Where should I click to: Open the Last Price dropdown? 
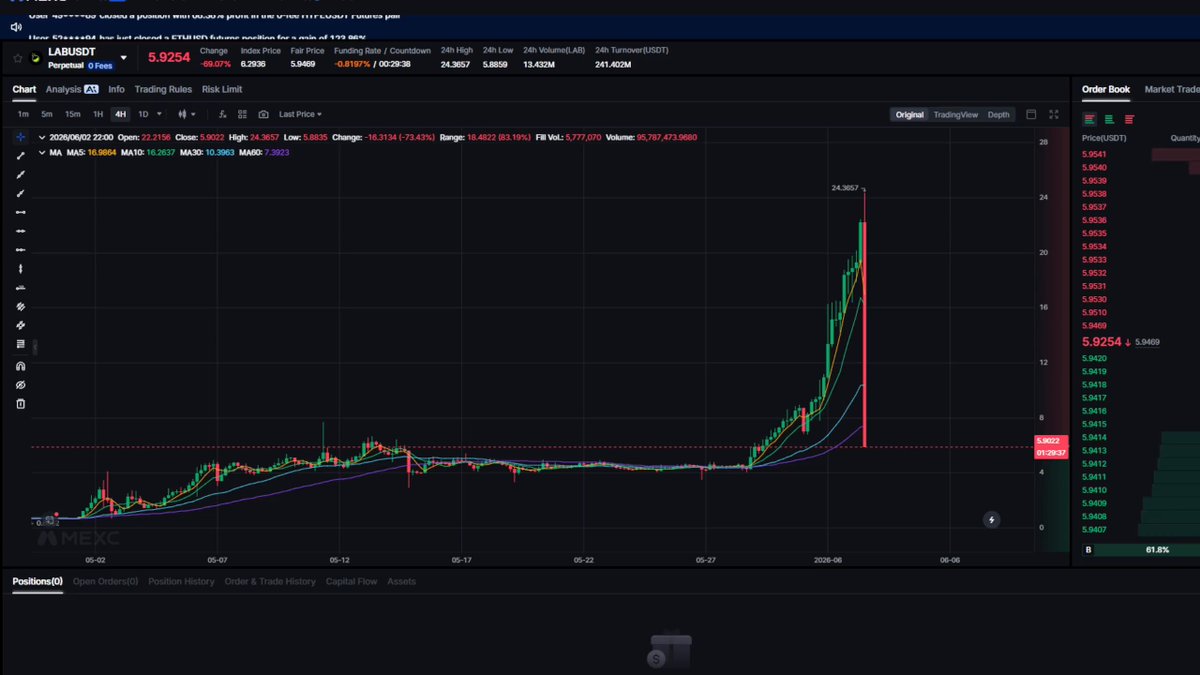pos(300,114)
